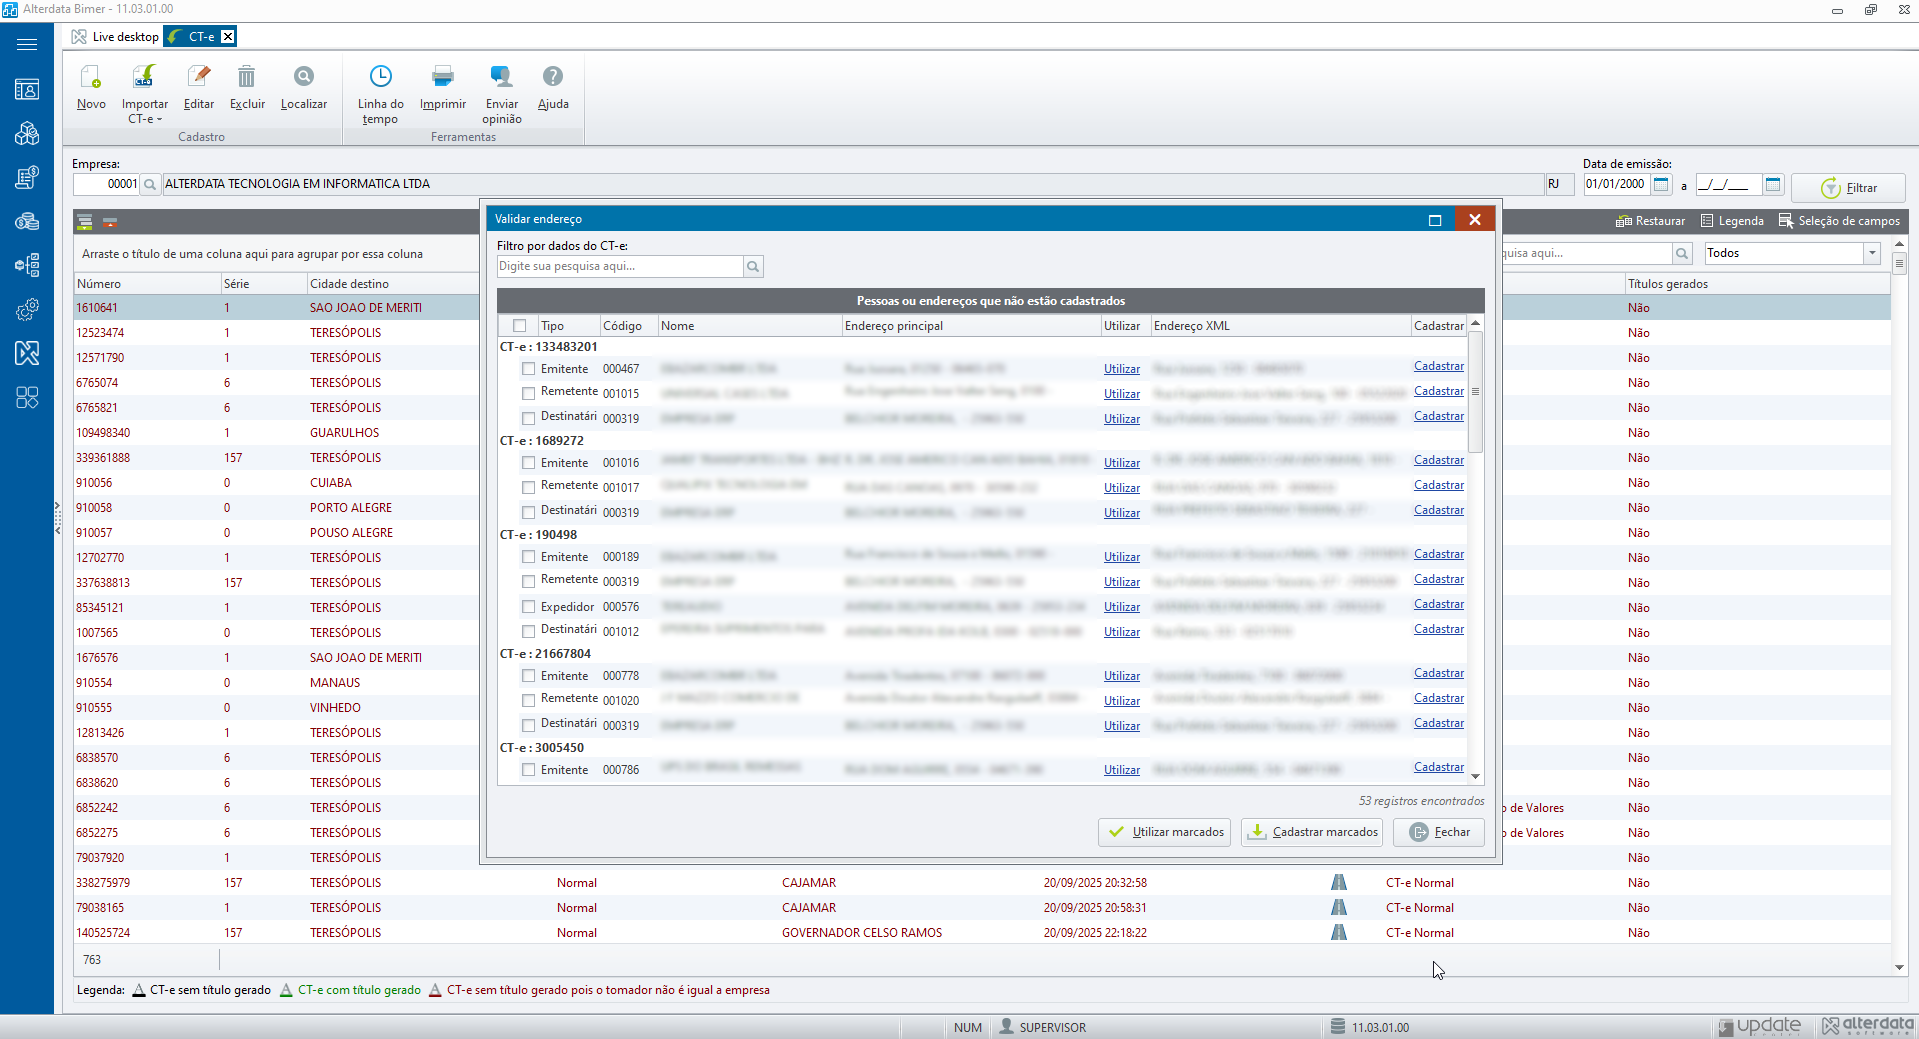Viewport: 1919px width, 1039px height.
Task: Click the Fechar button in the dialog
Action: pos(1439,832)
